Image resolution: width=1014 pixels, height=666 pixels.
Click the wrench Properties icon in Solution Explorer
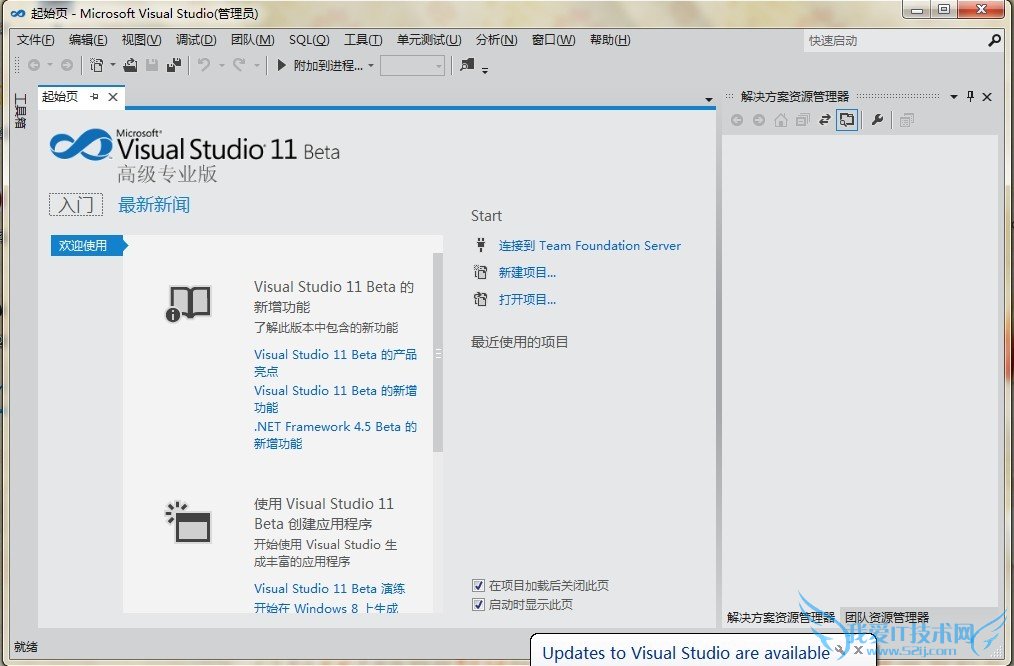tap(877, 120)
